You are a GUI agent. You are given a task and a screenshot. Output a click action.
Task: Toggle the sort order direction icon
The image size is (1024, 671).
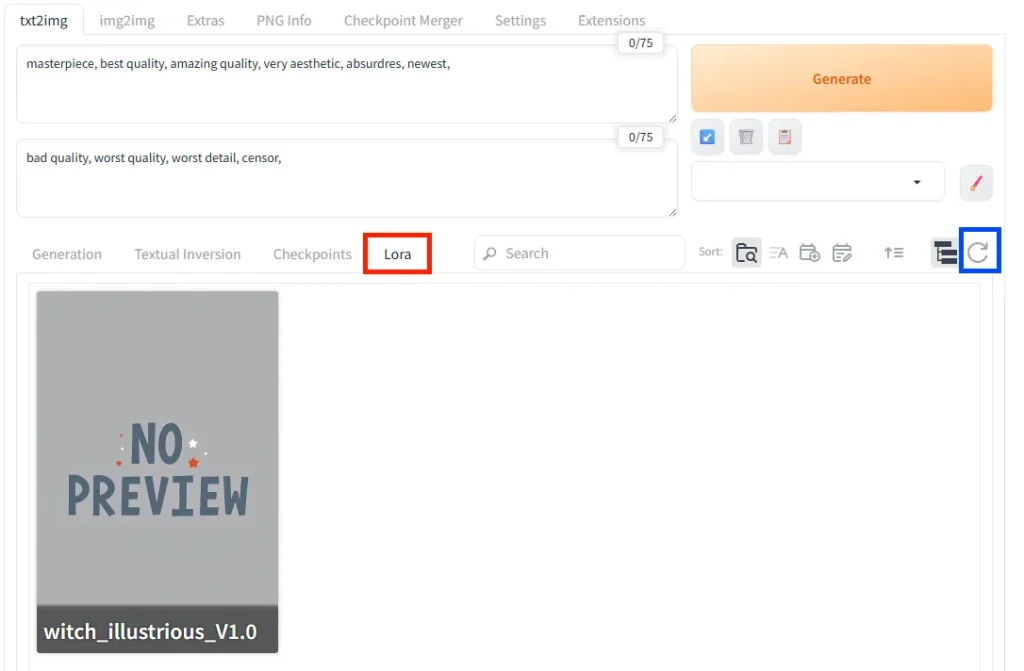893,253
